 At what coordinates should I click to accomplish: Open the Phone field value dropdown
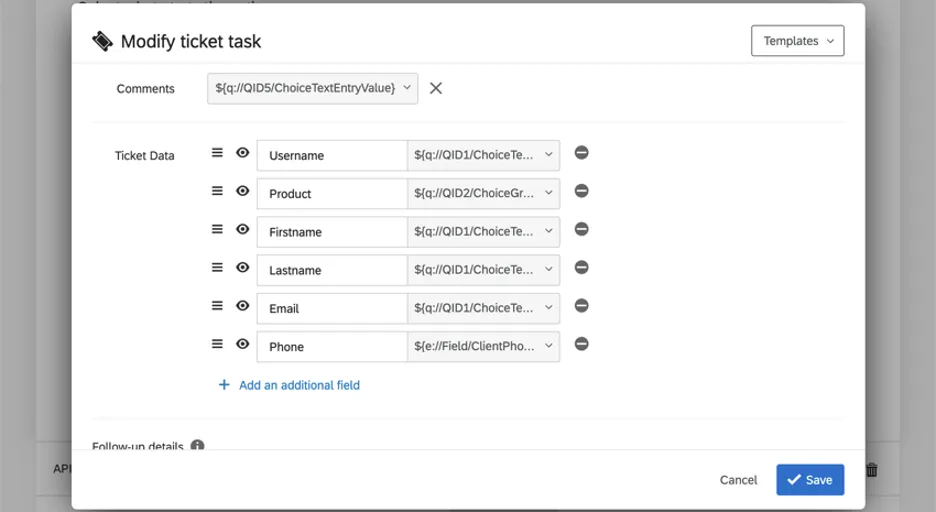(x=484, y=346)
